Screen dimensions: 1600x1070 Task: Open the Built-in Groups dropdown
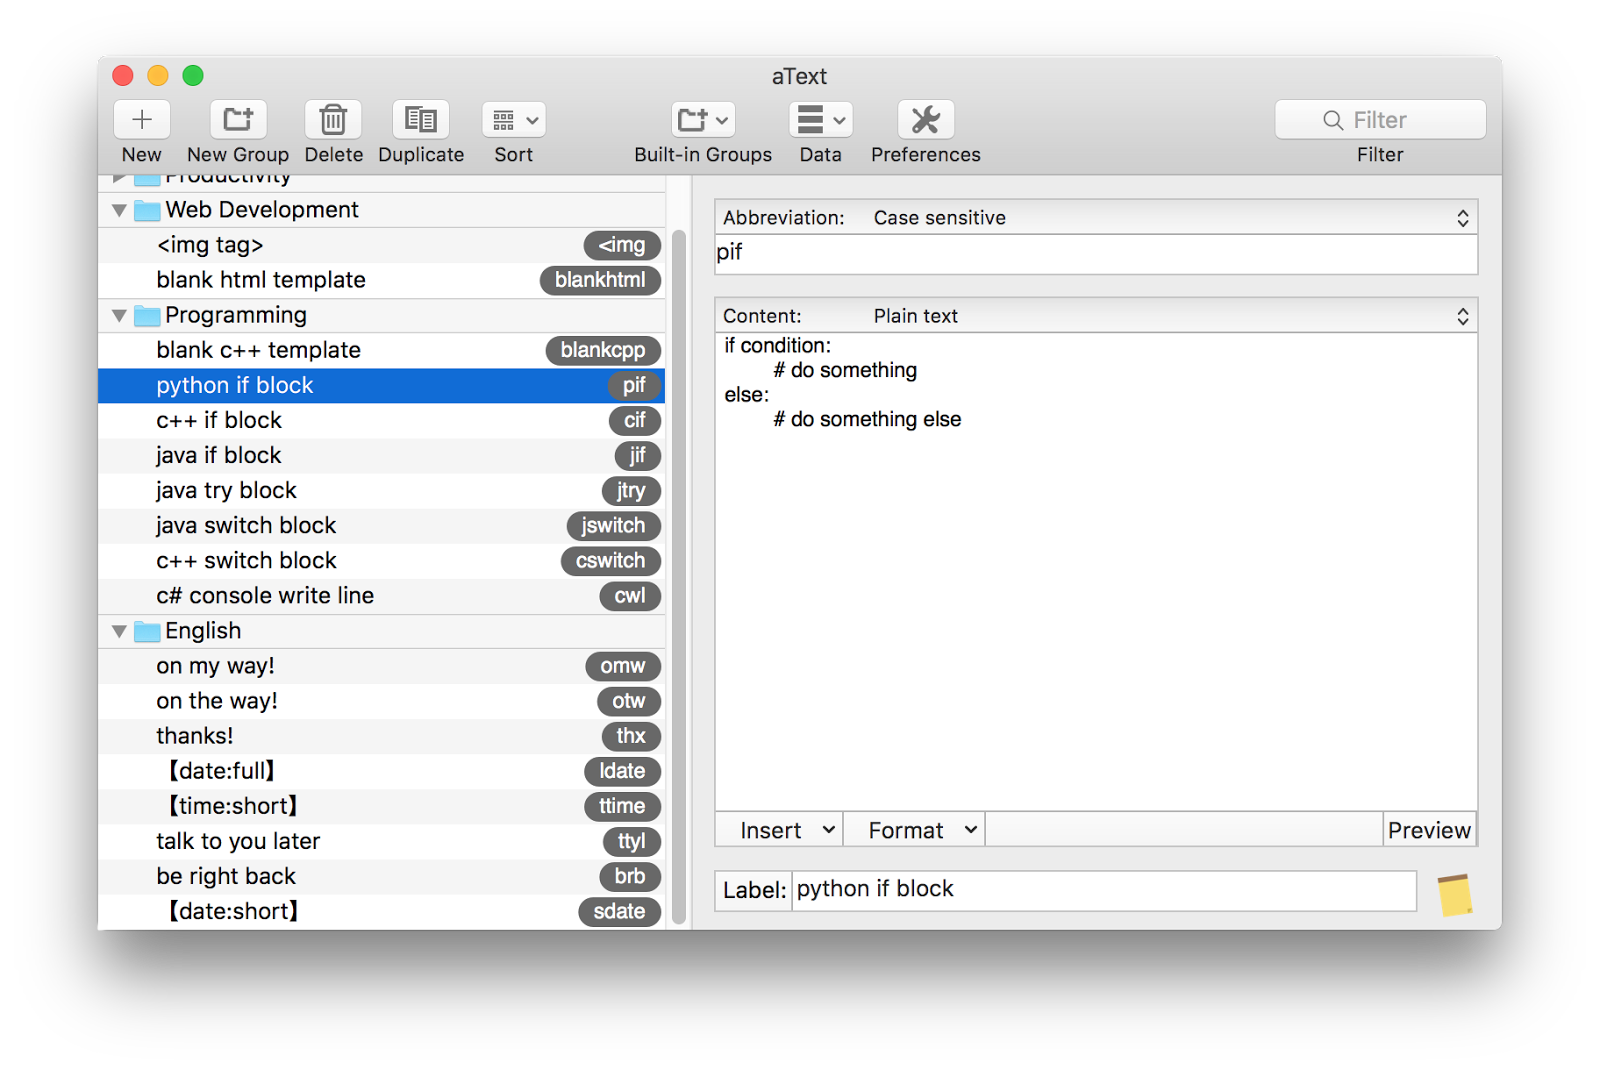pos(703,120)
